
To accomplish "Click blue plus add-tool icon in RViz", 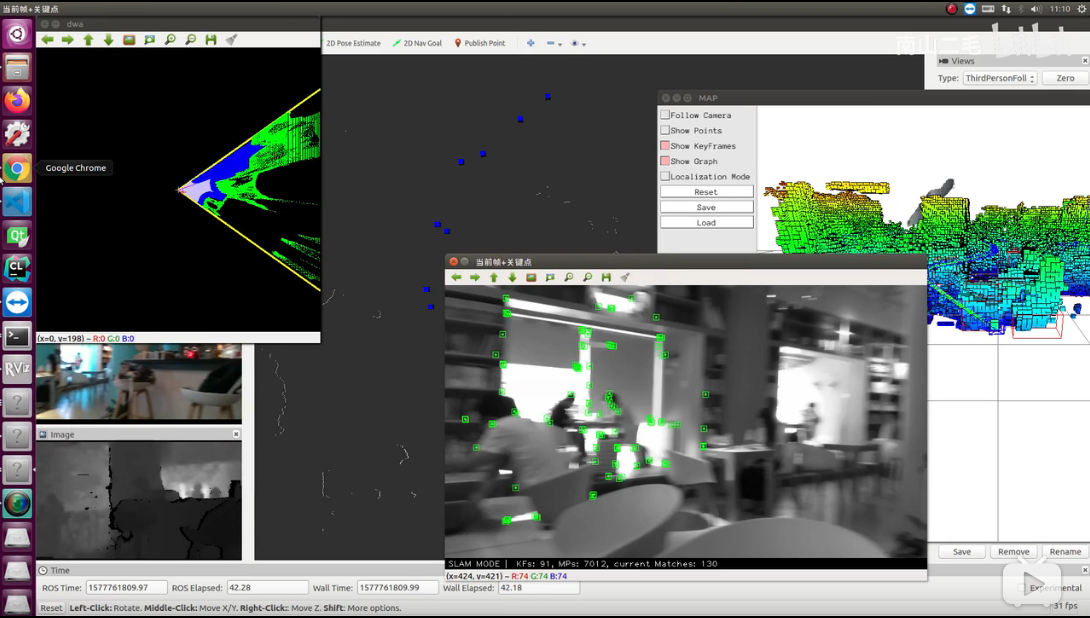I will [530, 43].
